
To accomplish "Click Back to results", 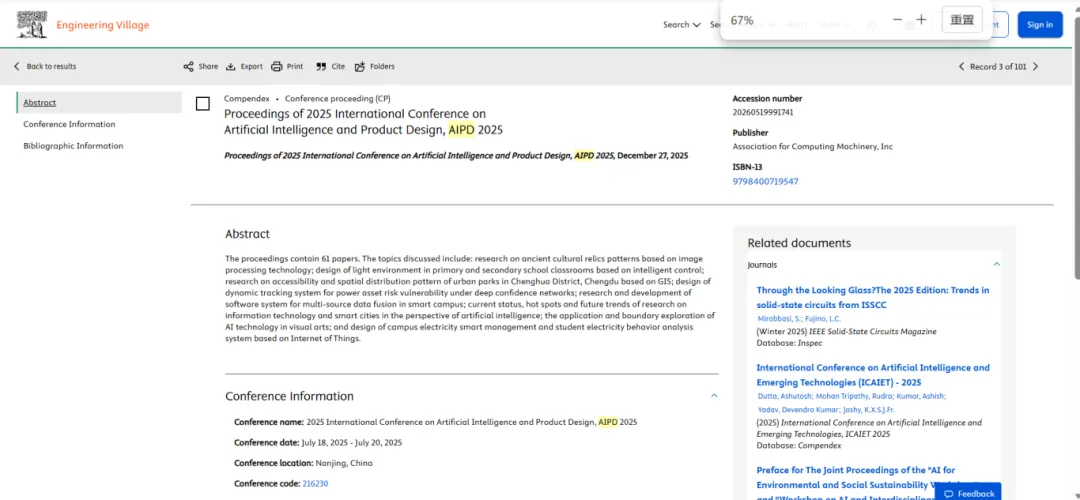I will coord(45,67).
